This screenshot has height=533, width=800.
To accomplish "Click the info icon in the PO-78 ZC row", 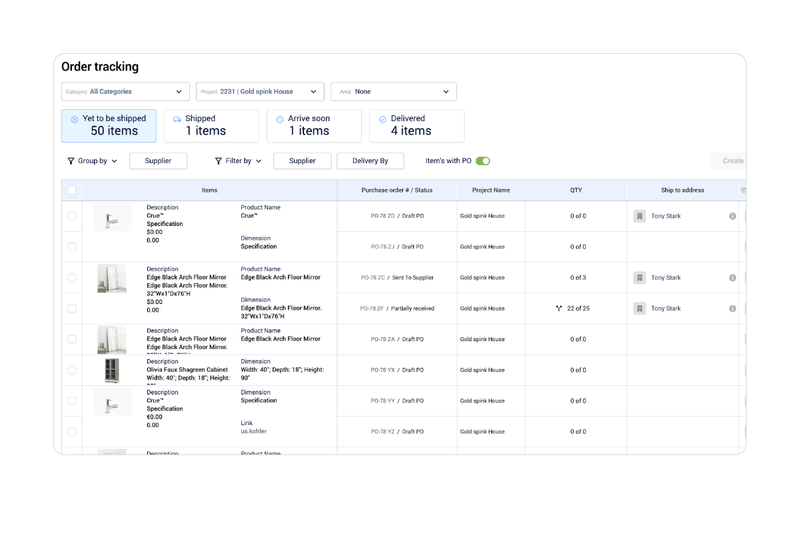I will [x=732, y=277].
